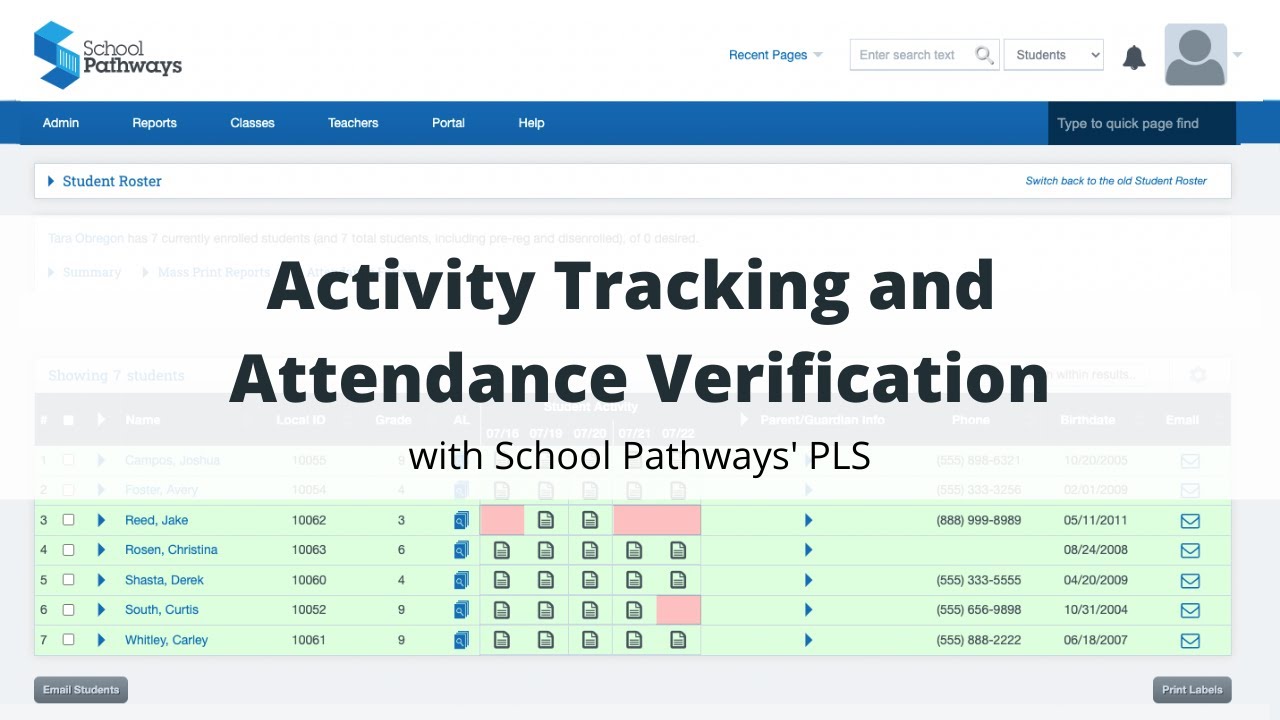Viewport: 1280px width, 720px height.
Task: Click phone number (888) 999-8989
Action: point(978,520)
